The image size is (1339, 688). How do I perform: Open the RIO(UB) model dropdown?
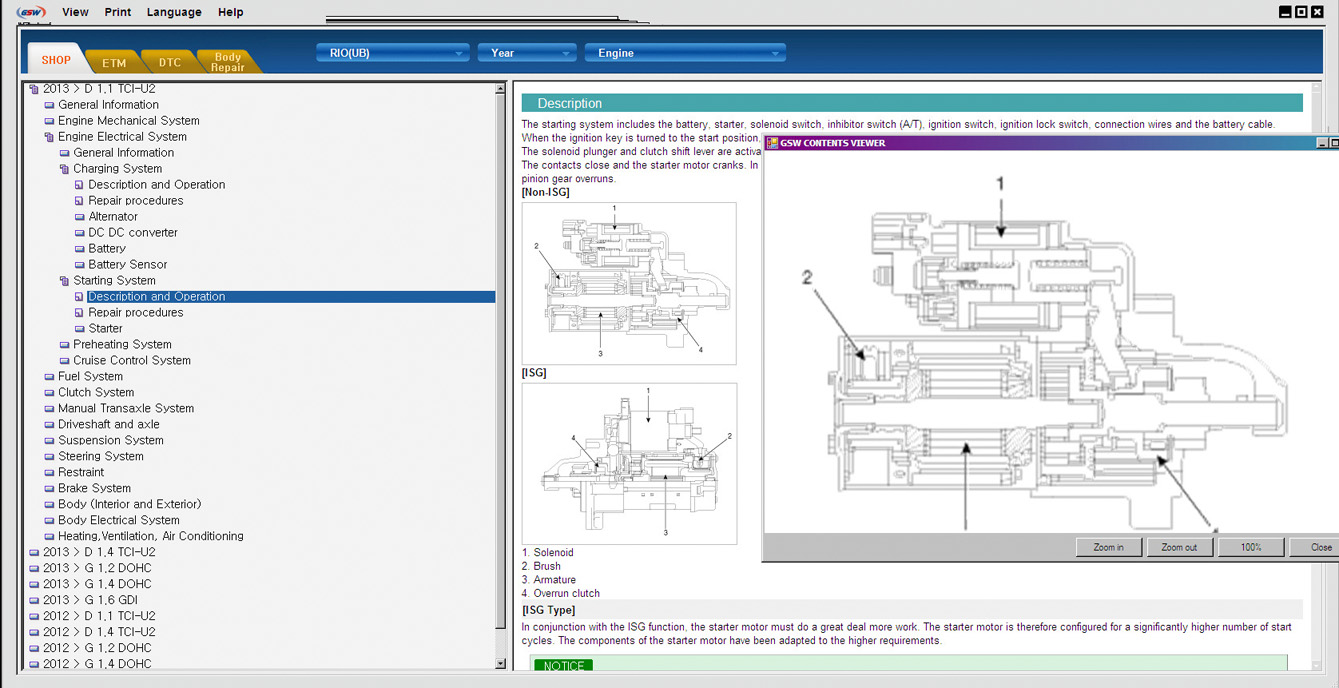tap(393, 53)
